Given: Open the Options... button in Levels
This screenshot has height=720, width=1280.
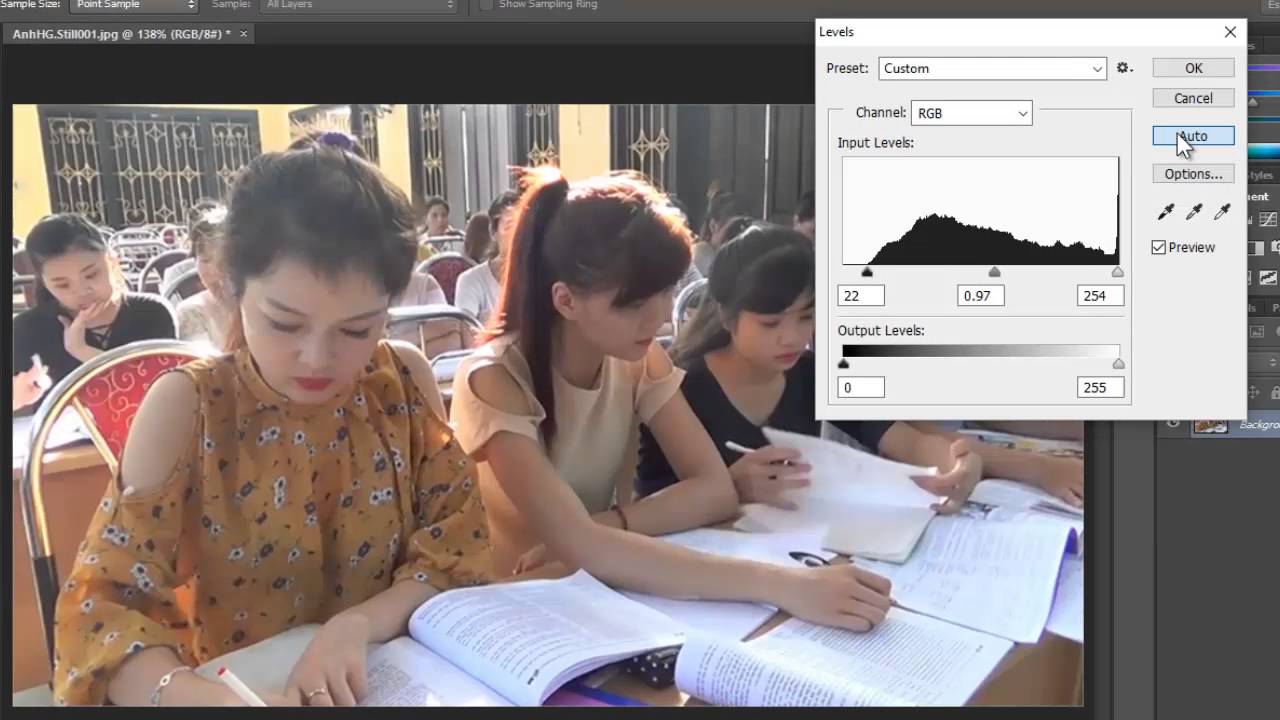Looking at the screenshot, I should pyautogui.click(x=1193, y=174).
